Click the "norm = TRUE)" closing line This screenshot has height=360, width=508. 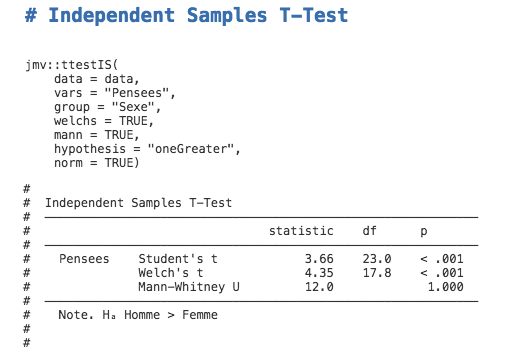click(x=97, y=163)
